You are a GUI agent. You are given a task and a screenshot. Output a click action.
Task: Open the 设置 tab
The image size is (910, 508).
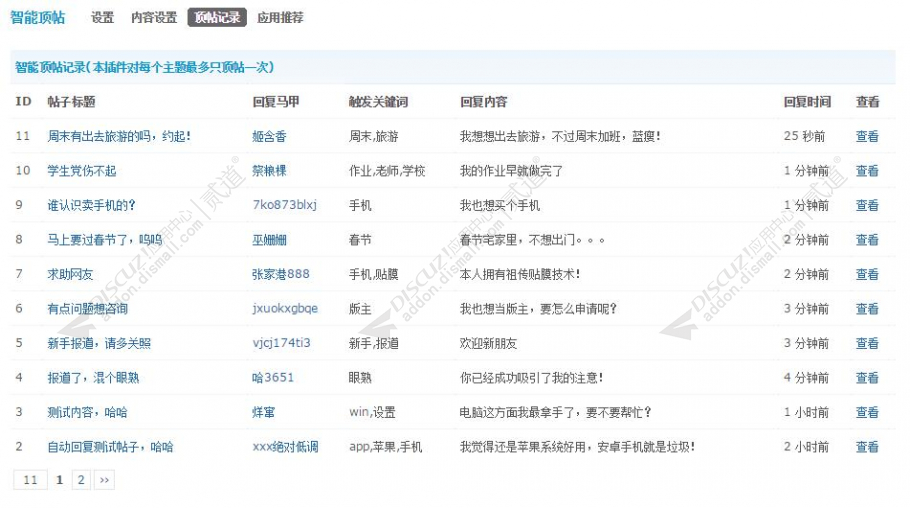click(102, 17)
